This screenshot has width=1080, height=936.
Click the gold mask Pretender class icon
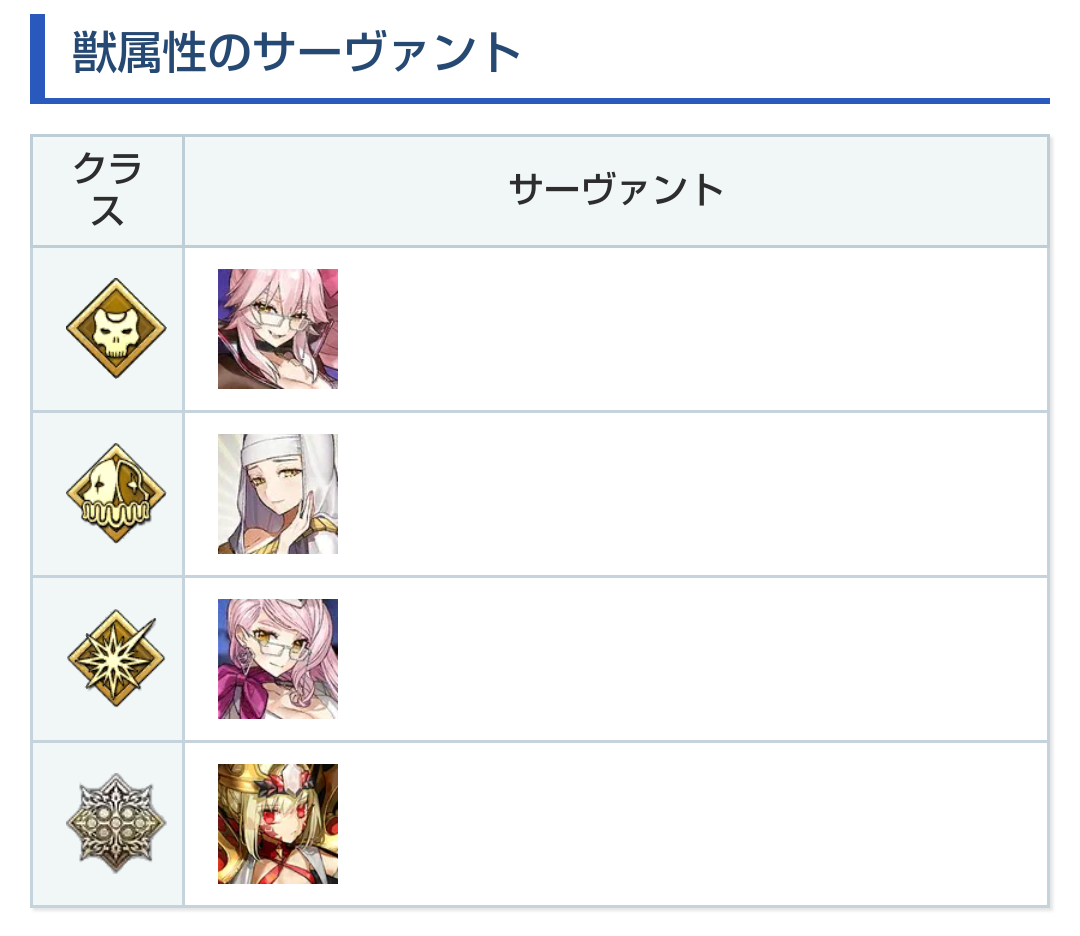click(116, 493)
